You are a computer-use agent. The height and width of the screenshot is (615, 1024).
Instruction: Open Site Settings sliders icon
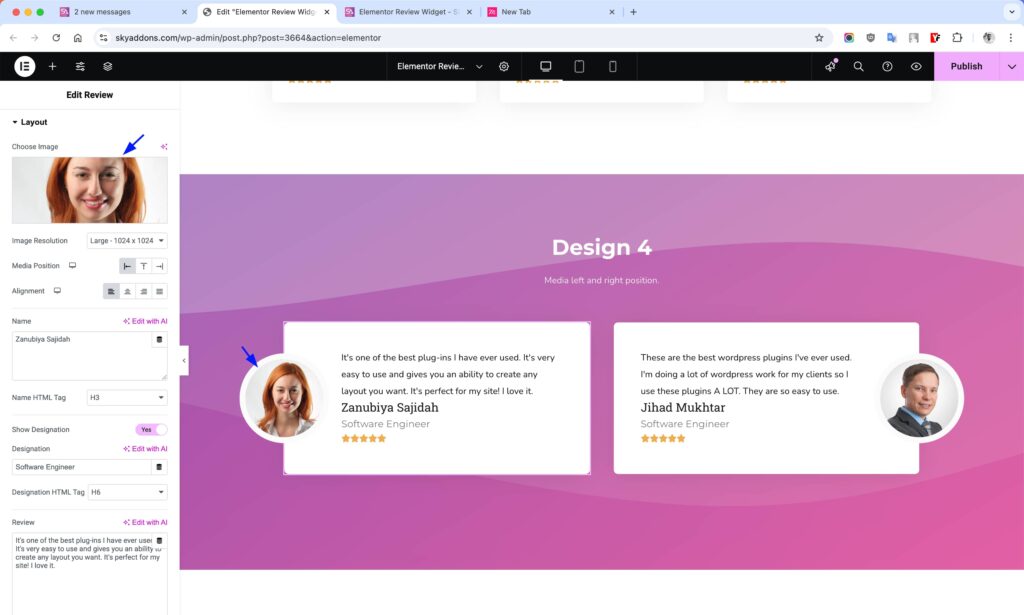coord(80,66)
